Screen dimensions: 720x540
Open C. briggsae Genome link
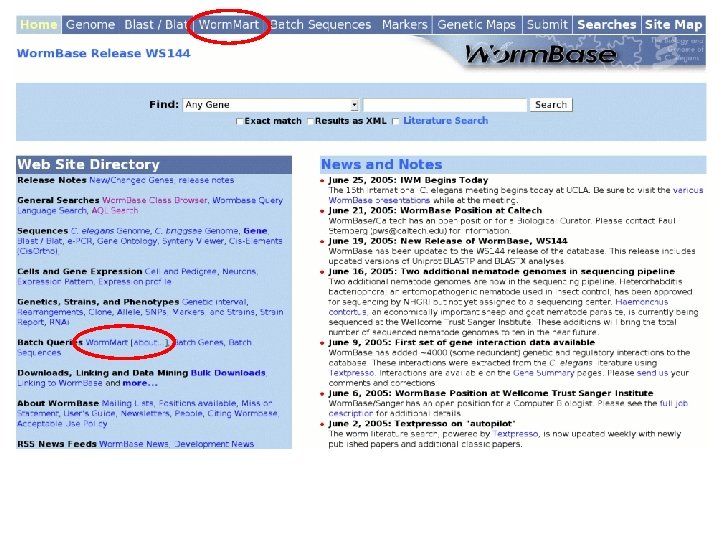tap(197, 231)
